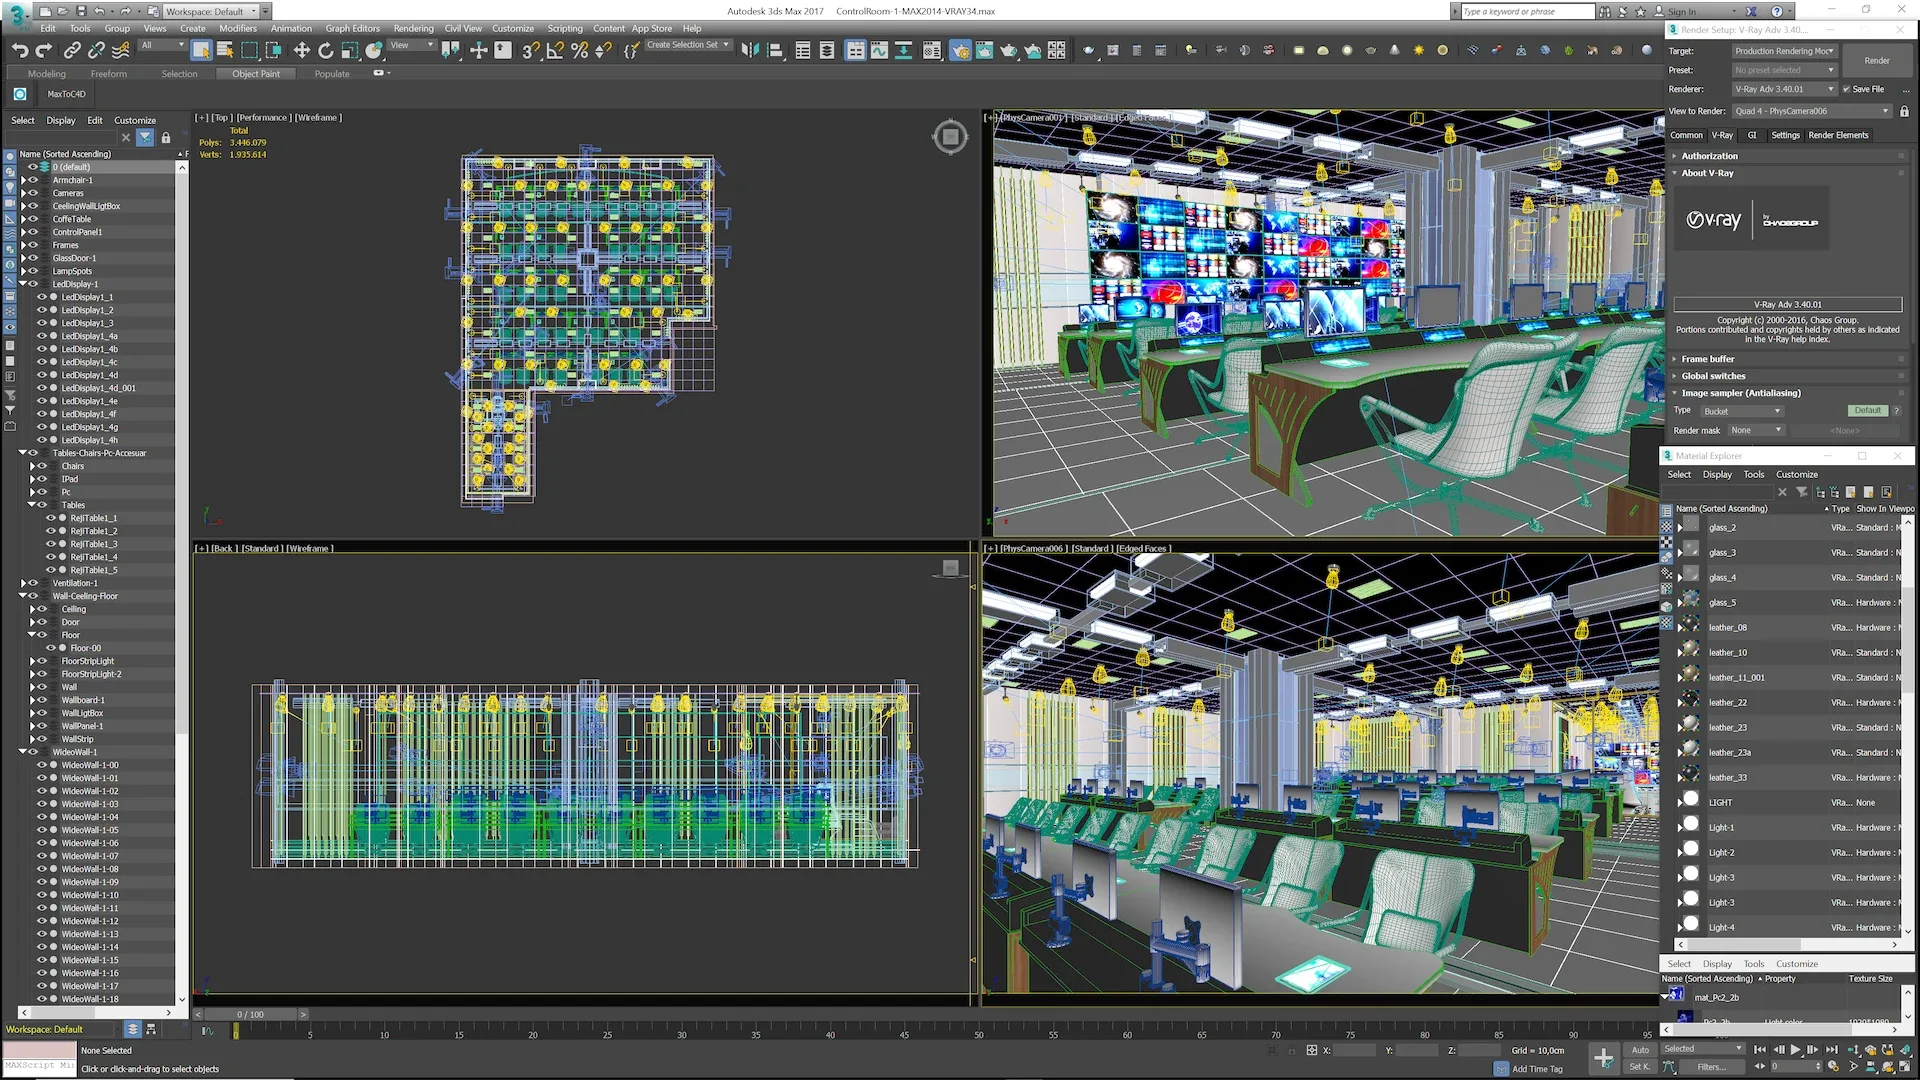Viewport: 1920px width, 1080px height.
Task: Choose the Select Object tool
Action: [x=201, y=50]
